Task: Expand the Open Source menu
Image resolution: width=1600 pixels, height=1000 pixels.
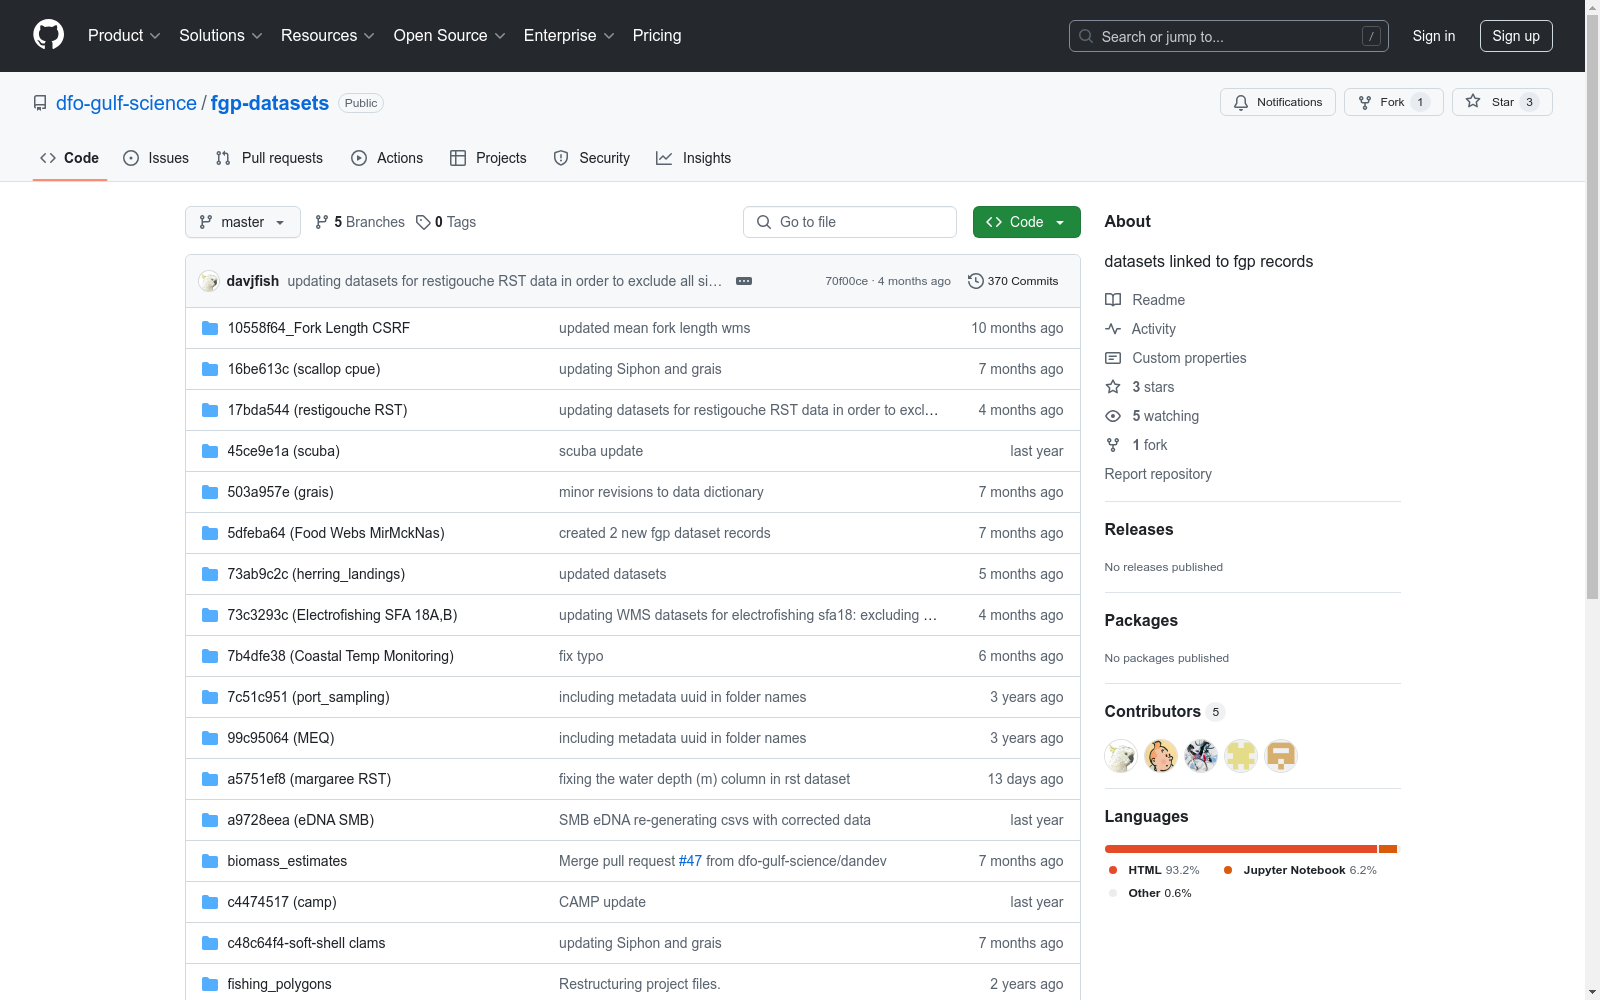Action: coord(450,36)
